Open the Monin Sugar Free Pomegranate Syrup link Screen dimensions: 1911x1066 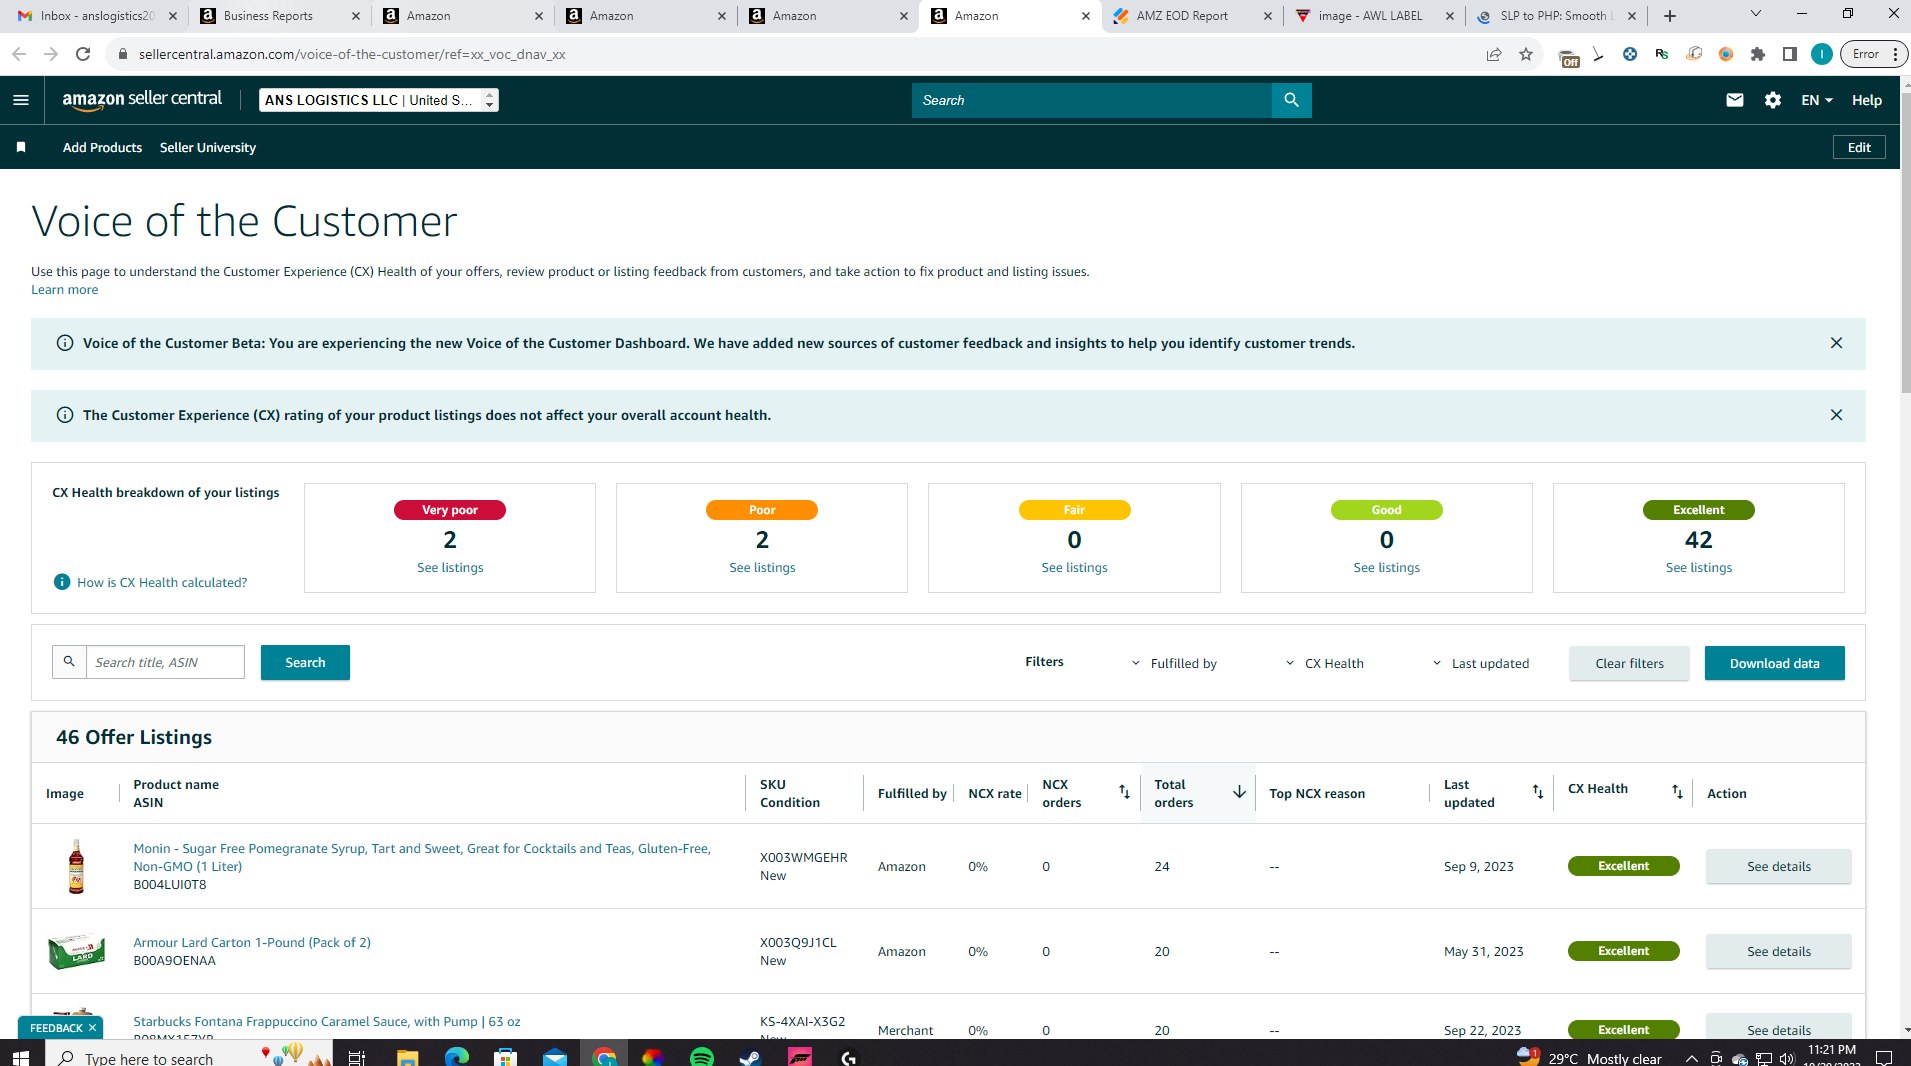pos(422,857)
